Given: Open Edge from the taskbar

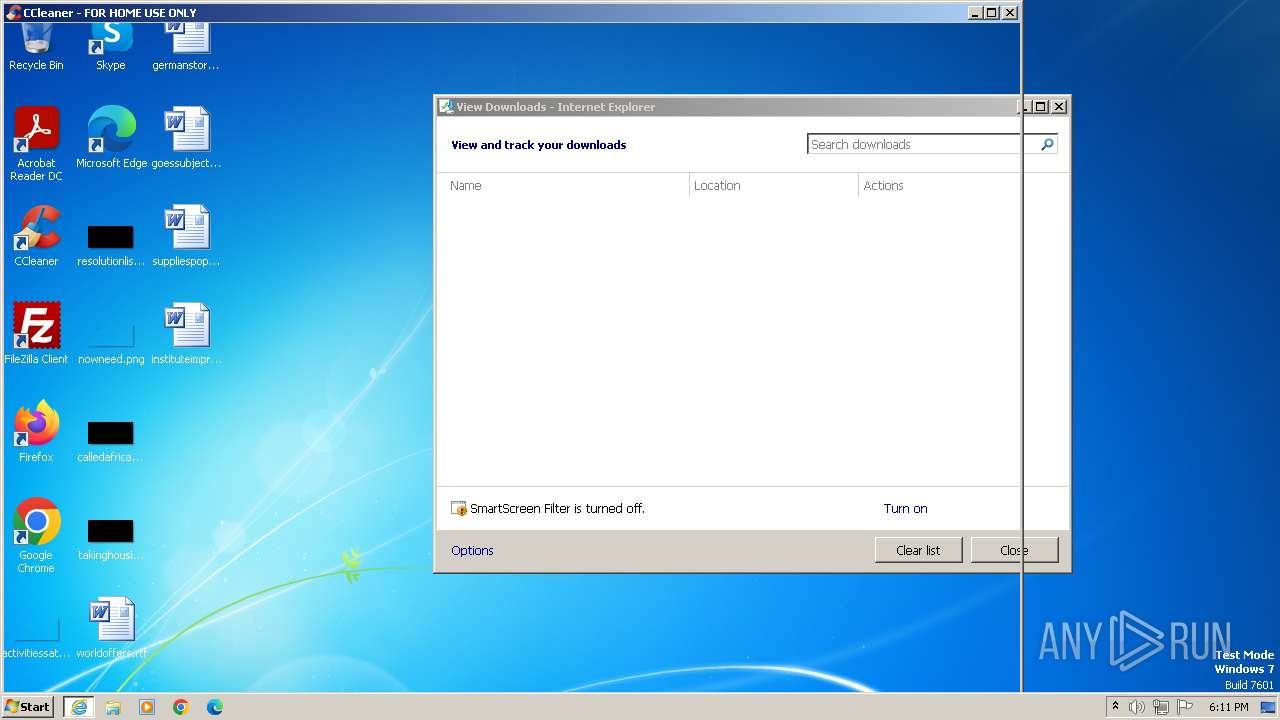Looking at the screenshot, I should tap(215, 707).
